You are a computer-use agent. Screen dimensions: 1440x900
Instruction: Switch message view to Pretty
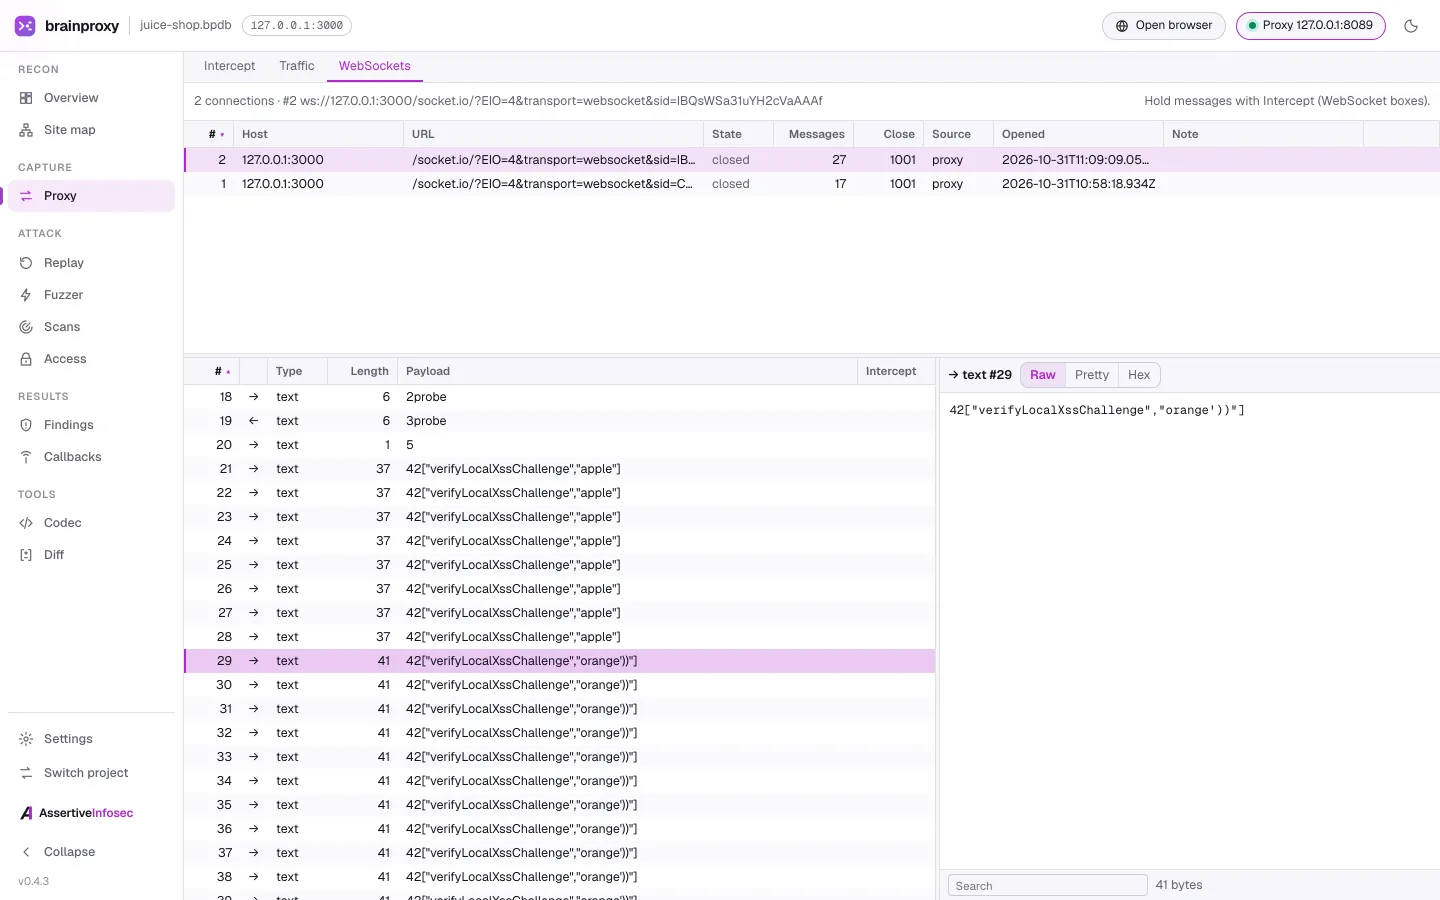coord(1092,375)
